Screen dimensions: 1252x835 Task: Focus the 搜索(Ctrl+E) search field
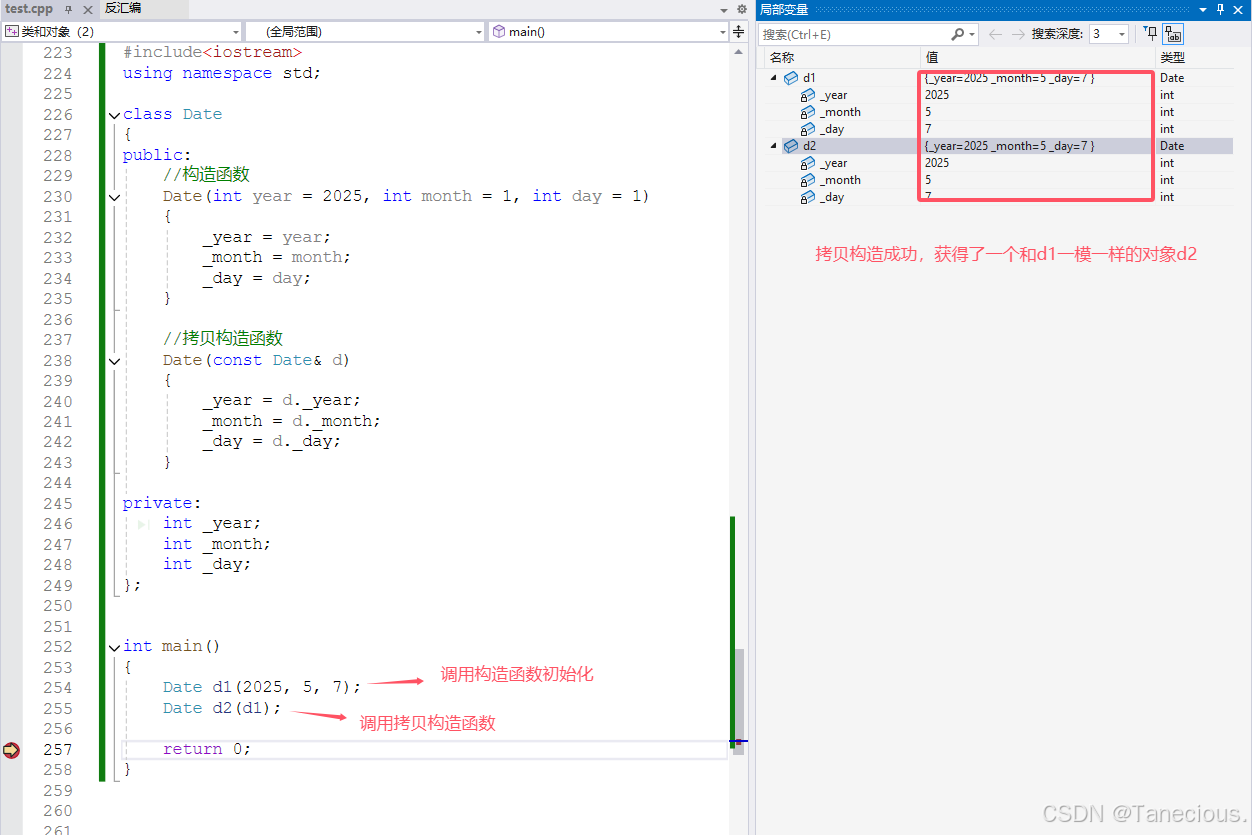tap(854, 34)
